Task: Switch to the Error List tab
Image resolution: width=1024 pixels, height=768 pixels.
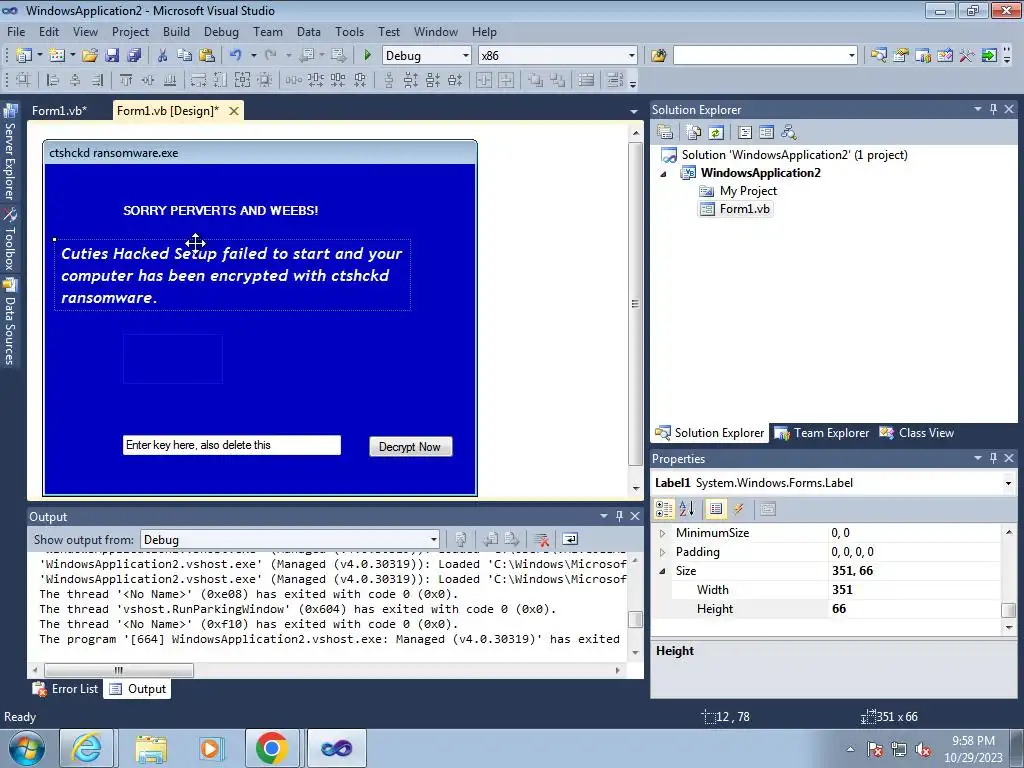Action: (66, 689)
